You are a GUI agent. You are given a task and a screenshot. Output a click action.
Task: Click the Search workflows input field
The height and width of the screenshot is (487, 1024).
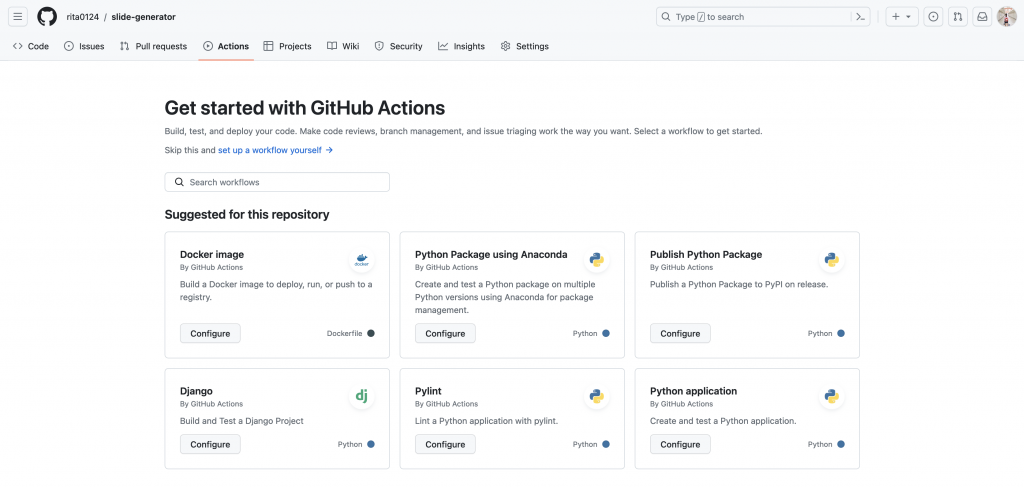277,182
